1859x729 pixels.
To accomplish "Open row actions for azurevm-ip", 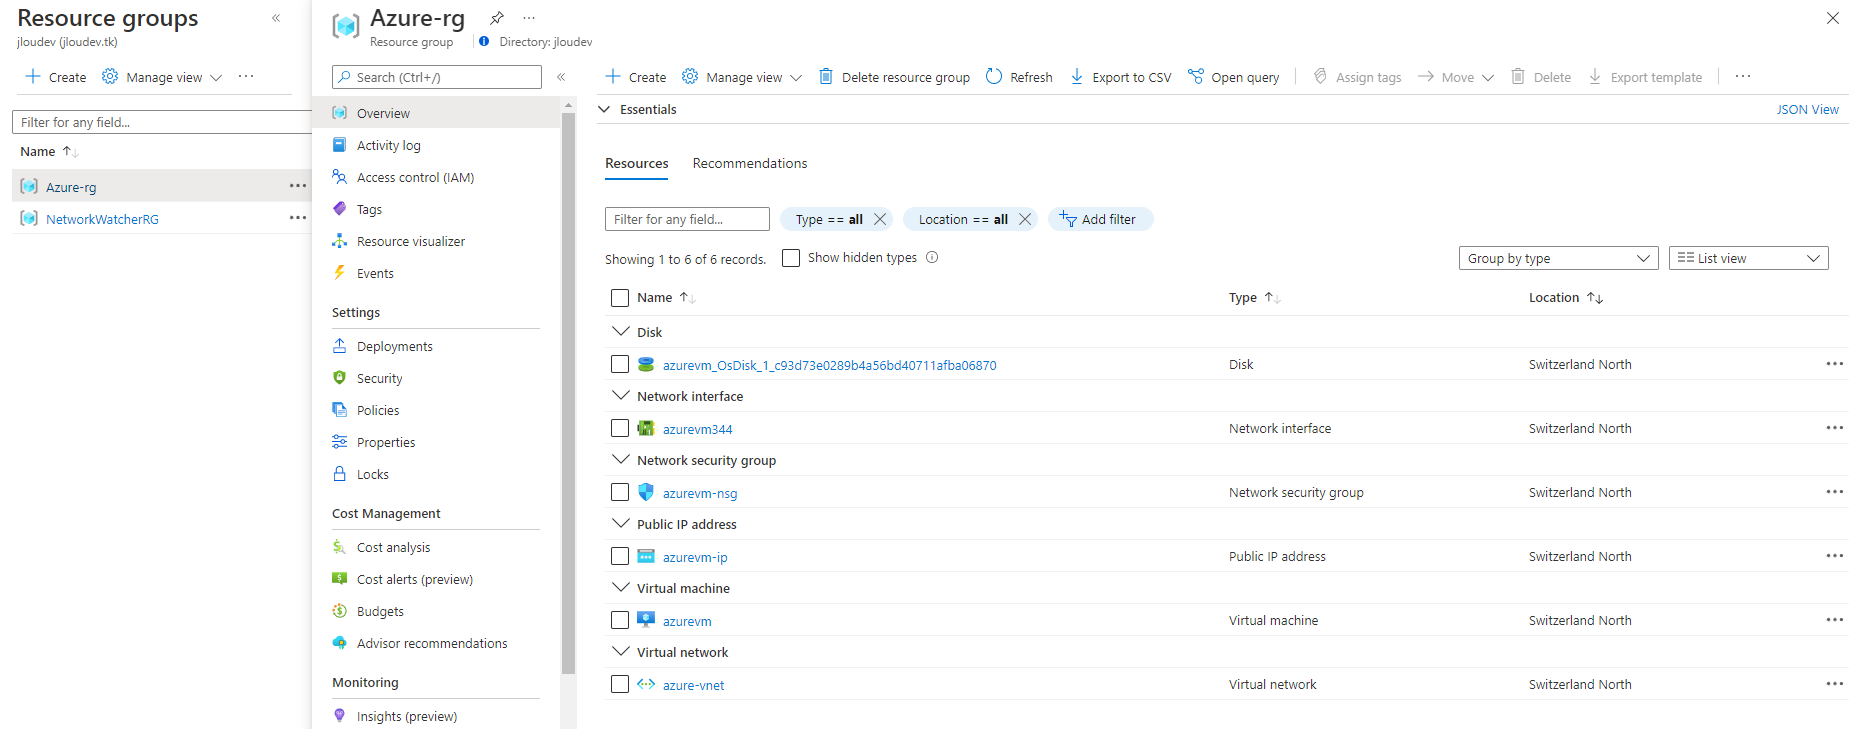I will point(1834,556).
